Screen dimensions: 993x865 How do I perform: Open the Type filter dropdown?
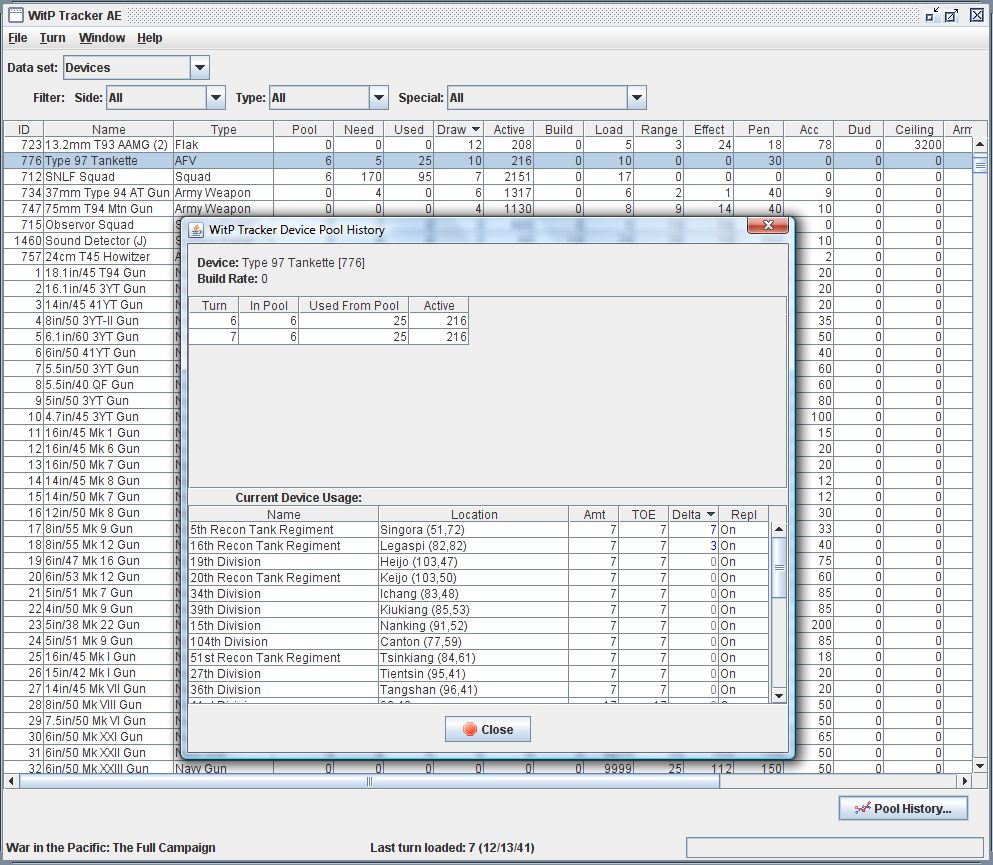click(378, 98)
